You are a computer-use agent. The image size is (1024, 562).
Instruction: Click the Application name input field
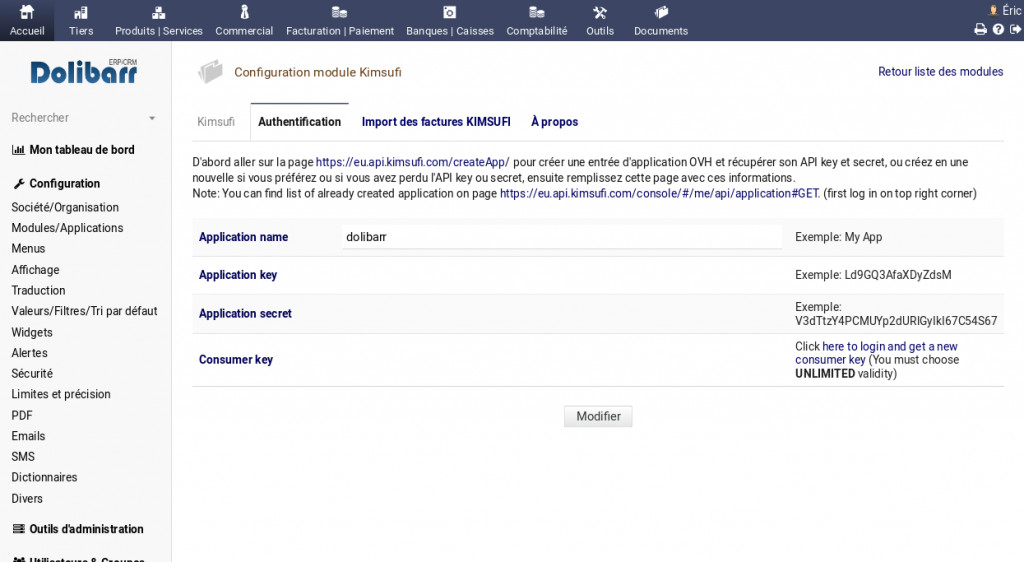560,237
